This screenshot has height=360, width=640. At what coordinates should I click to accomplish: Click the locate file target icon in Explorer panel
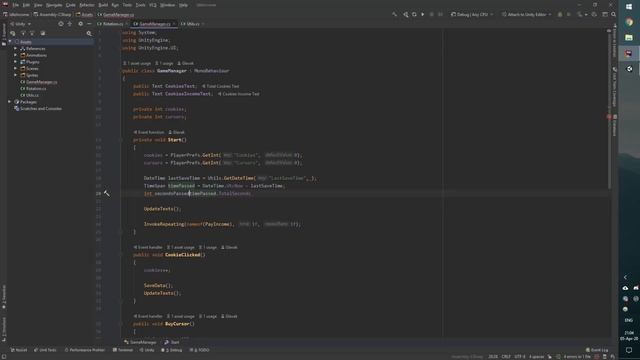pyautogui.click(x=61, y=24)
